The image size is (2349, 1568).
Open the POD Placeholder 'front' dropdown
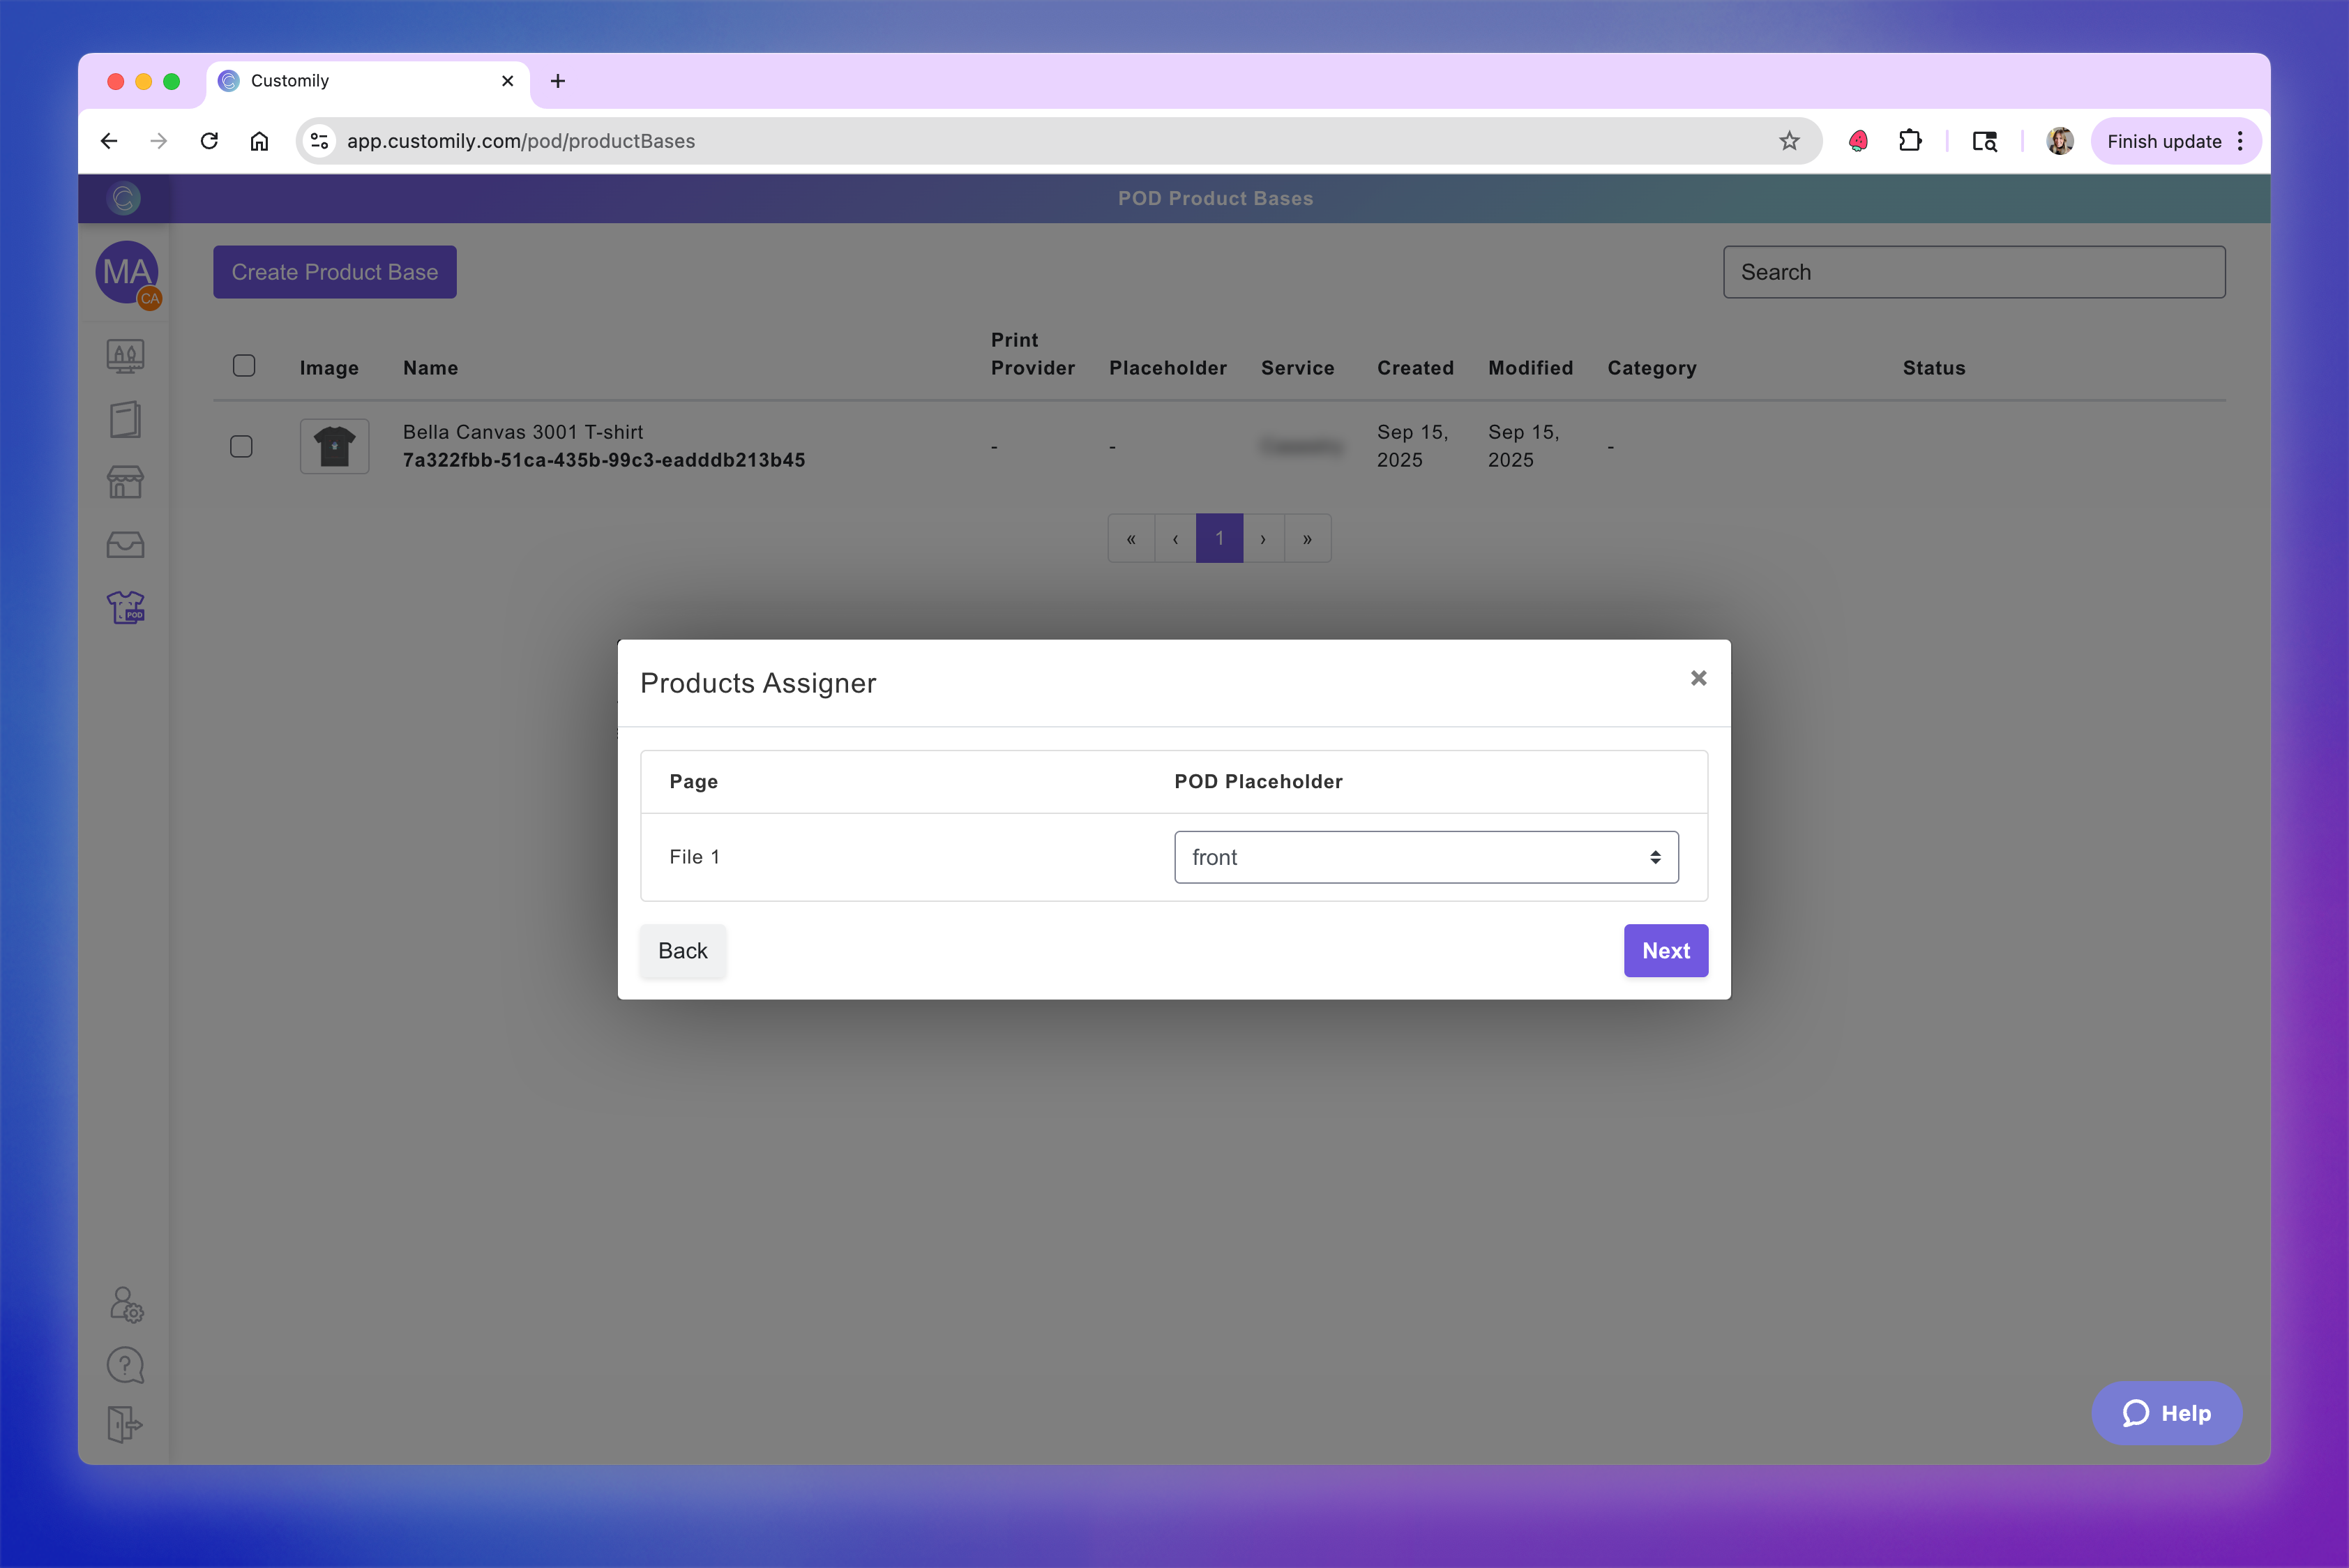pos(1425,857)
